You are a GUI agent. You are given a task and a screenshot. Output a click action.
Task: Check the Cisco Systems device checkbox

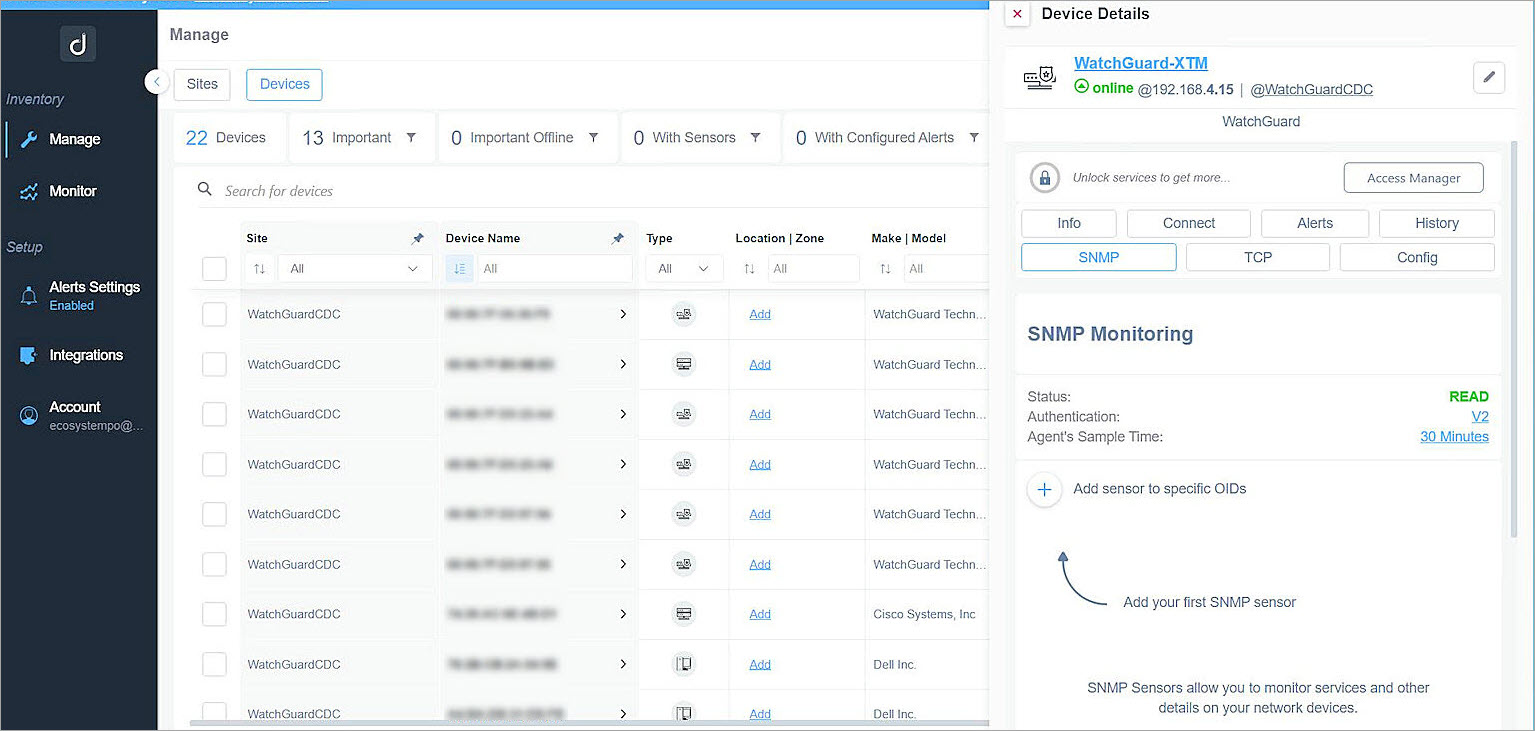tap(214, 614)
